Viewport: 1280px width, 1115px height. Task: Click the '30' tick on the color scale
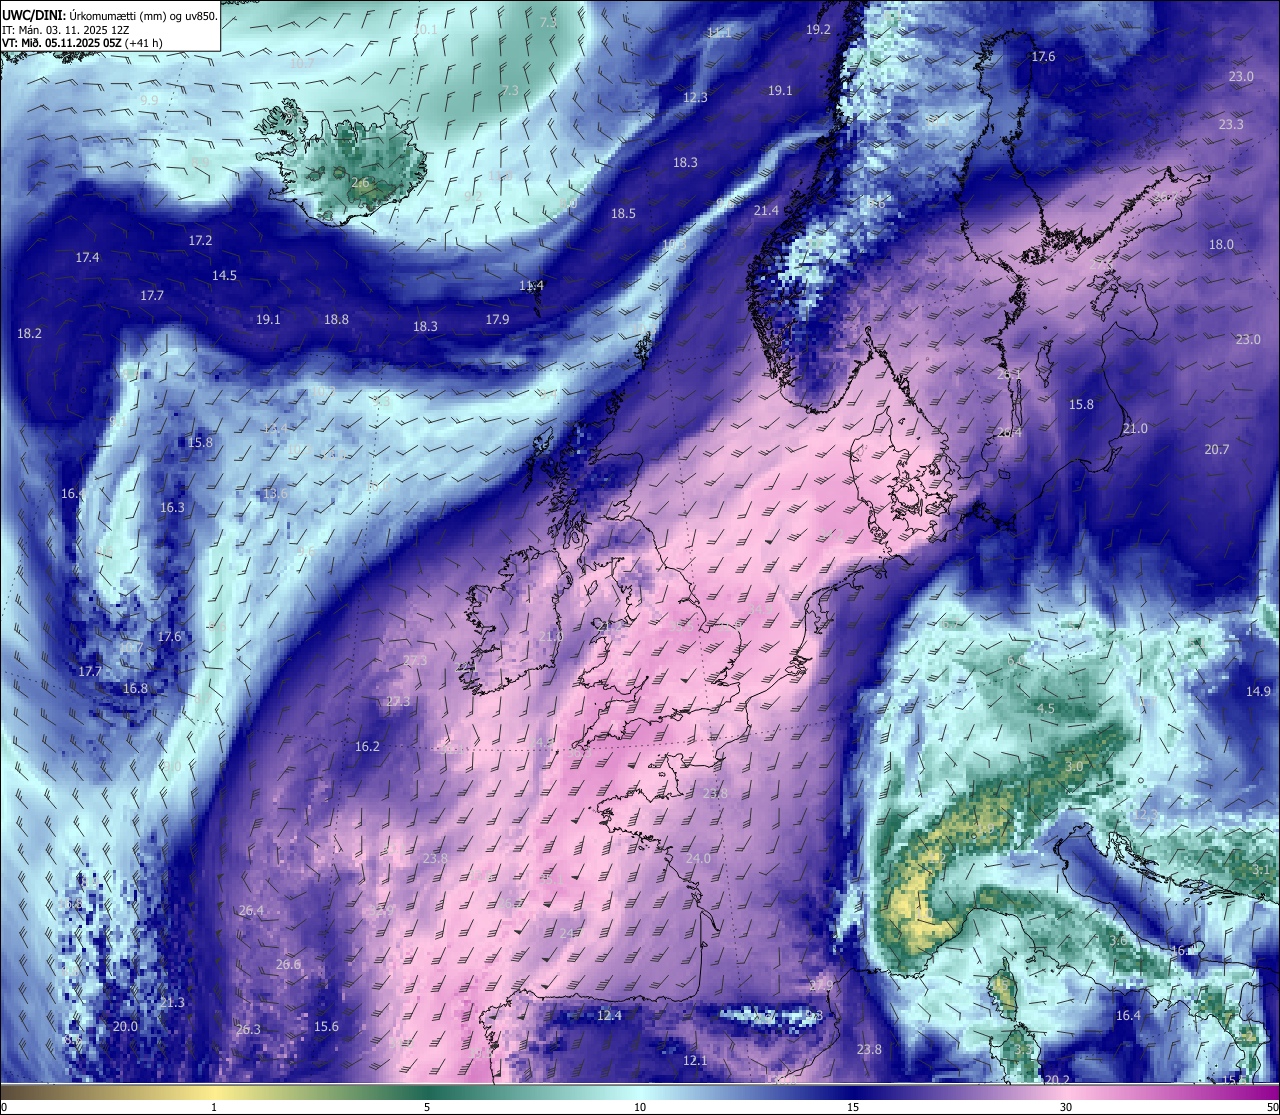point(1066,1107)
